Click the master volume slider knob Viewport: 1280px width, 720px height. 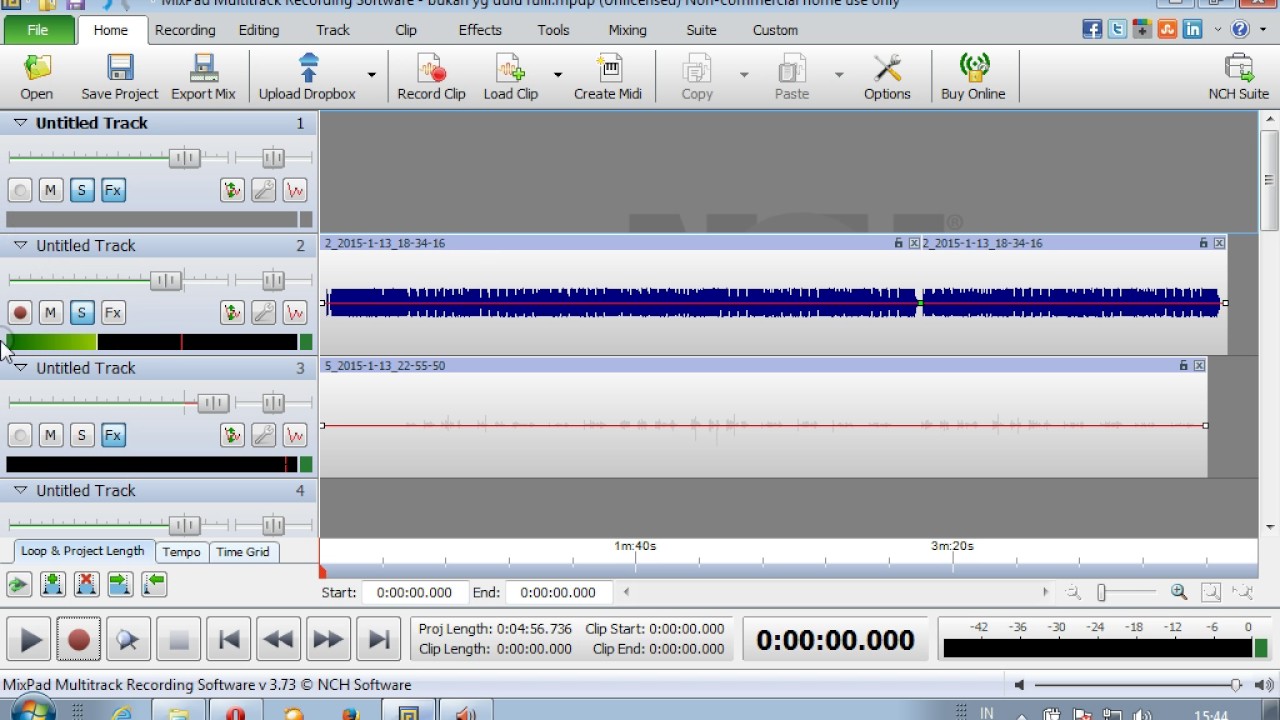pyautogui.click(x=1236, y=685)
